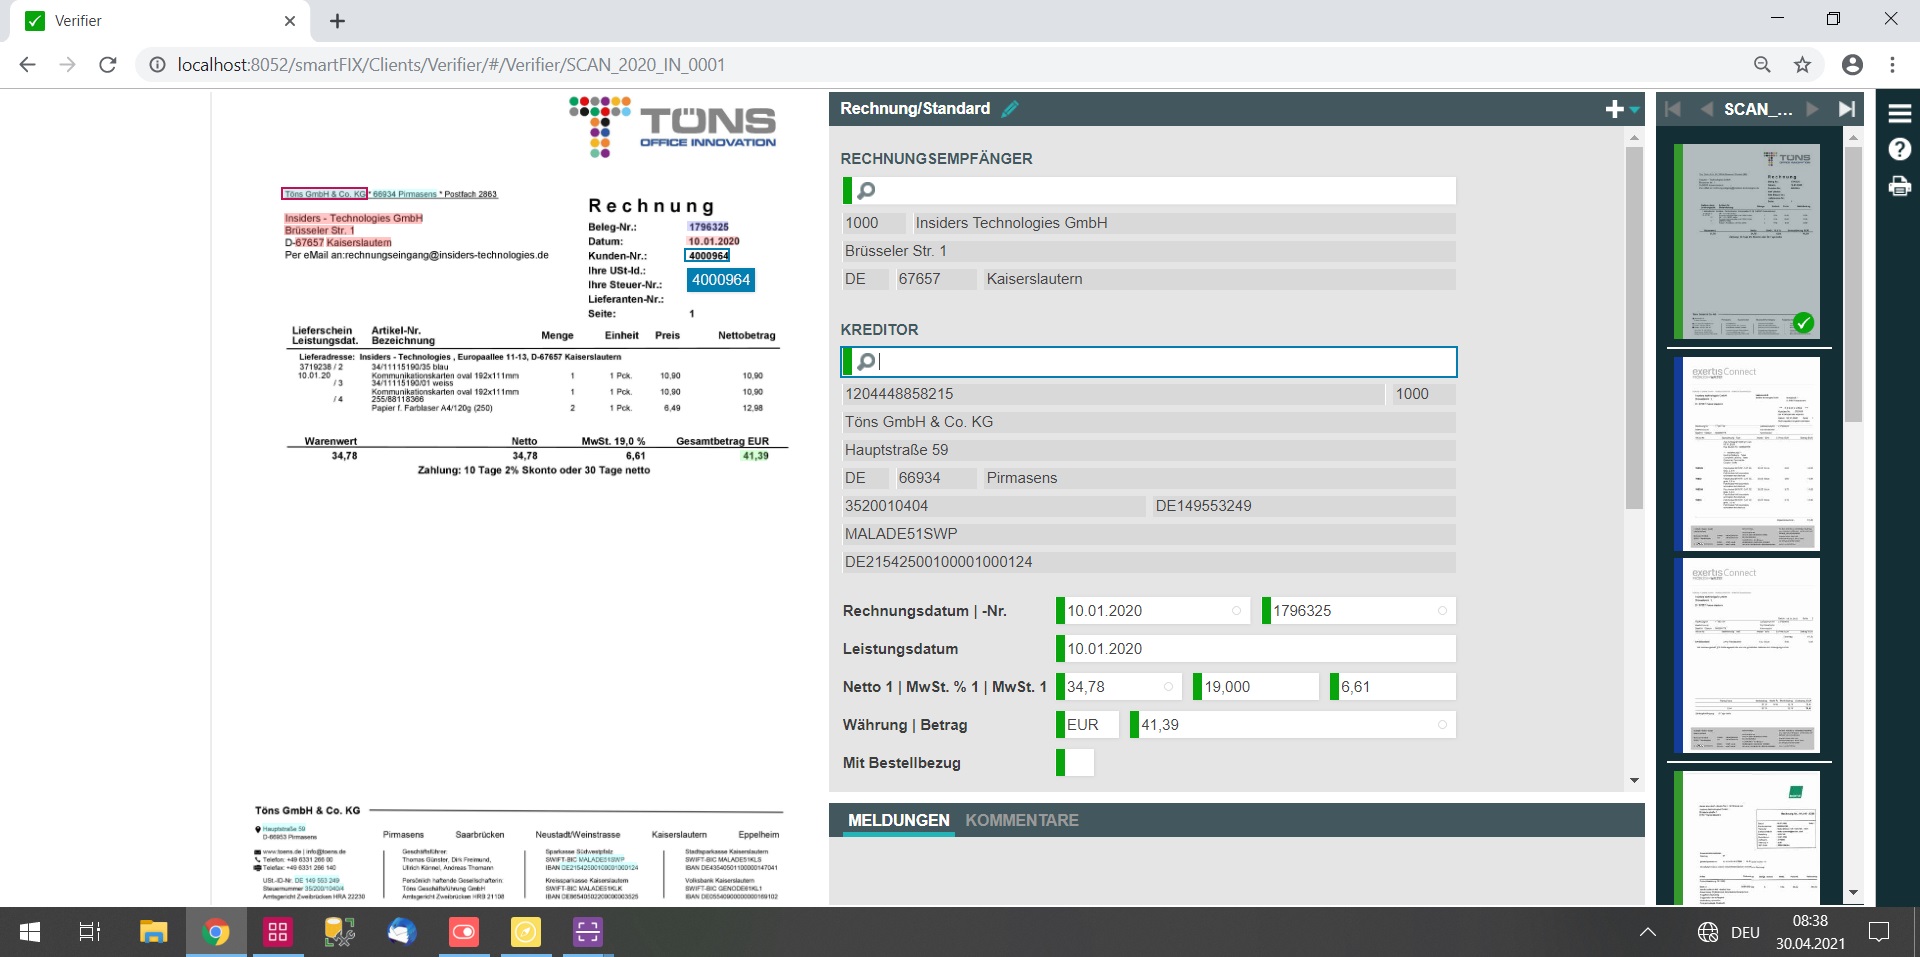Viewport: 1920px width, 957px height.
Task: Jump to last document with skip arrow
Action: coord(1846,109)
